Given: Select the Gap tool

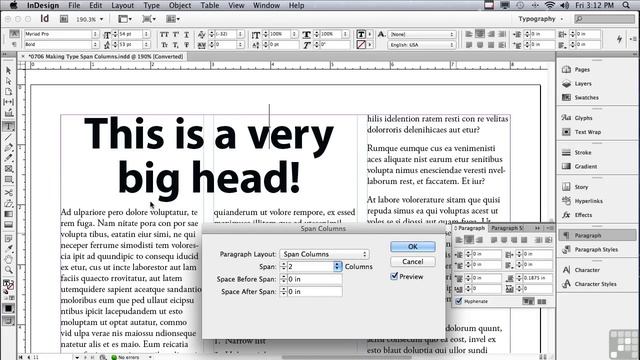Looking at the screenshot, I should (x=9, y=102).
